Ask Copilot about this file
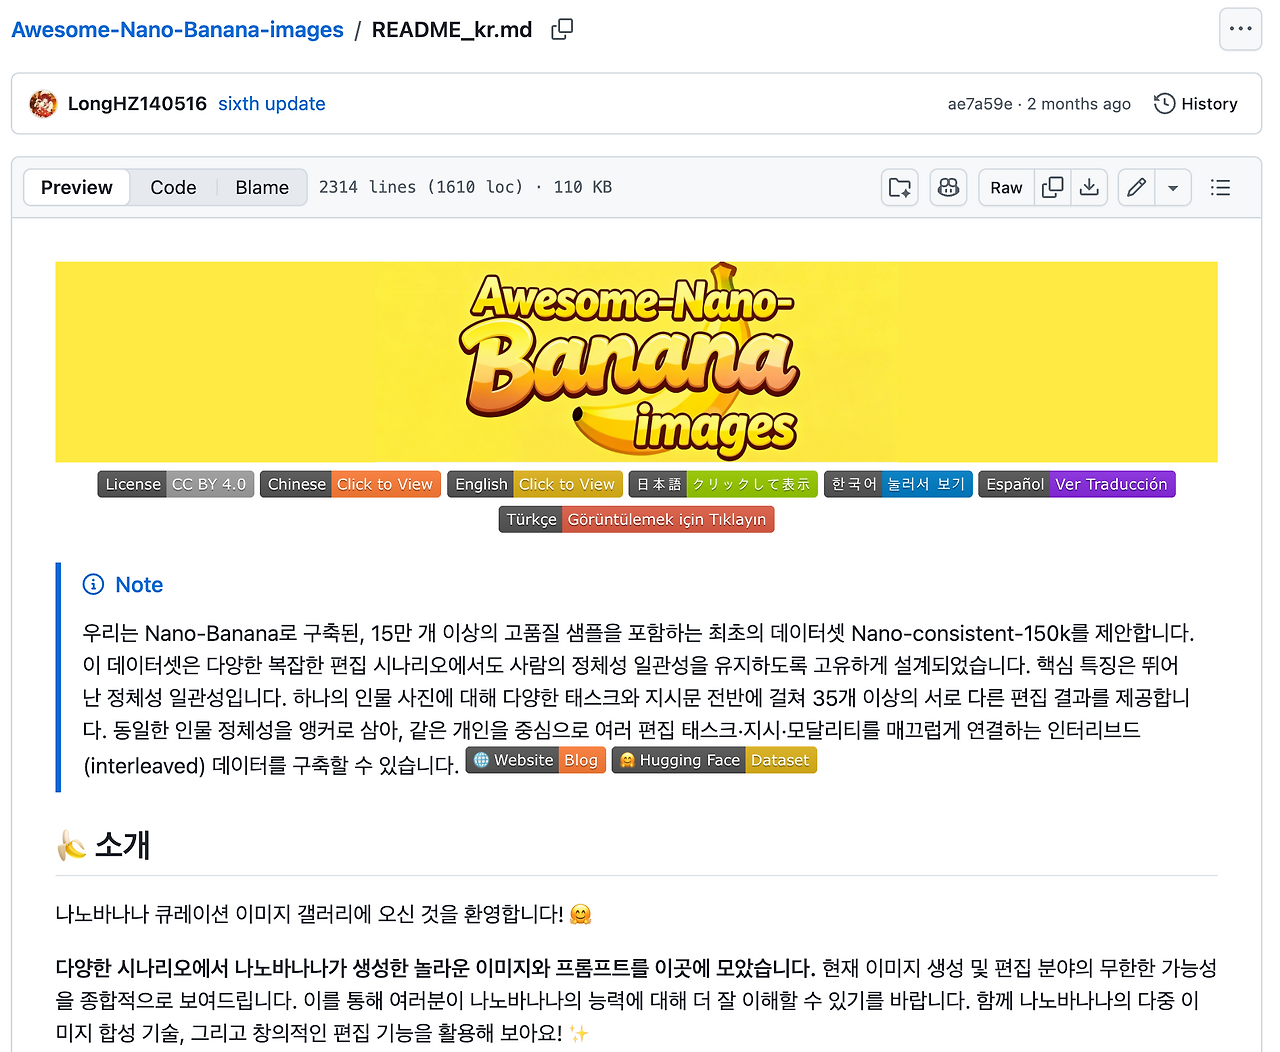The image size is (1280, 1052). pos(948,188)
